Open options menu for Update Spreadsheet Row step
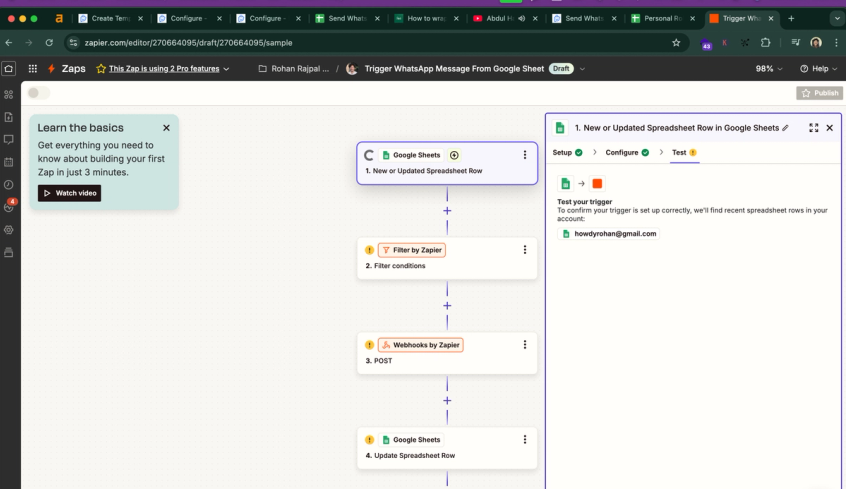This screenshot has height=489, width=846. [524, 439]
